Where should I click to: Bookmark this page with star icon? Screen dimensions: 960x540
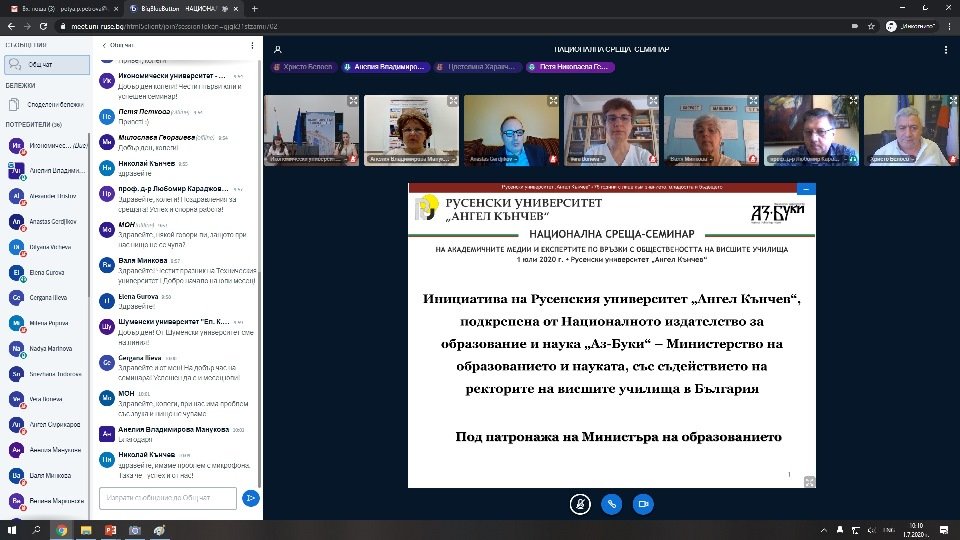871,26
